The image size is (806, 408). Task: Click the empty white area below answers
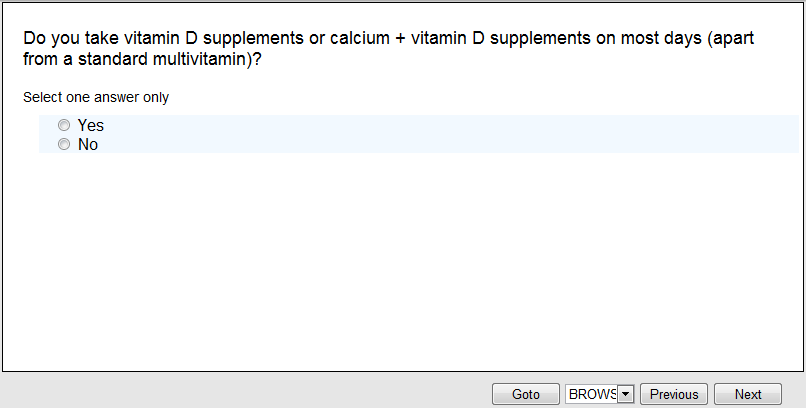pyautogui.click(x=400, y=260)
